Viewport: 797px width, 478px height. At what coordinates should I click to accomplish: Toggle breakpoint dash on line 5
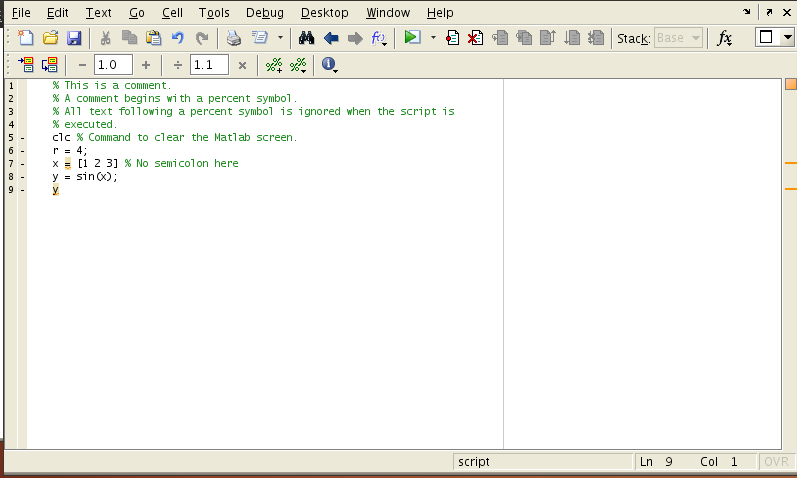point(22,137)
